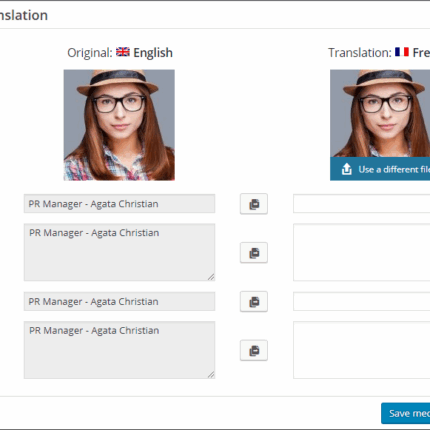Copy the first original field to translation
Screen dimensions: 430x430
[254, 204]
